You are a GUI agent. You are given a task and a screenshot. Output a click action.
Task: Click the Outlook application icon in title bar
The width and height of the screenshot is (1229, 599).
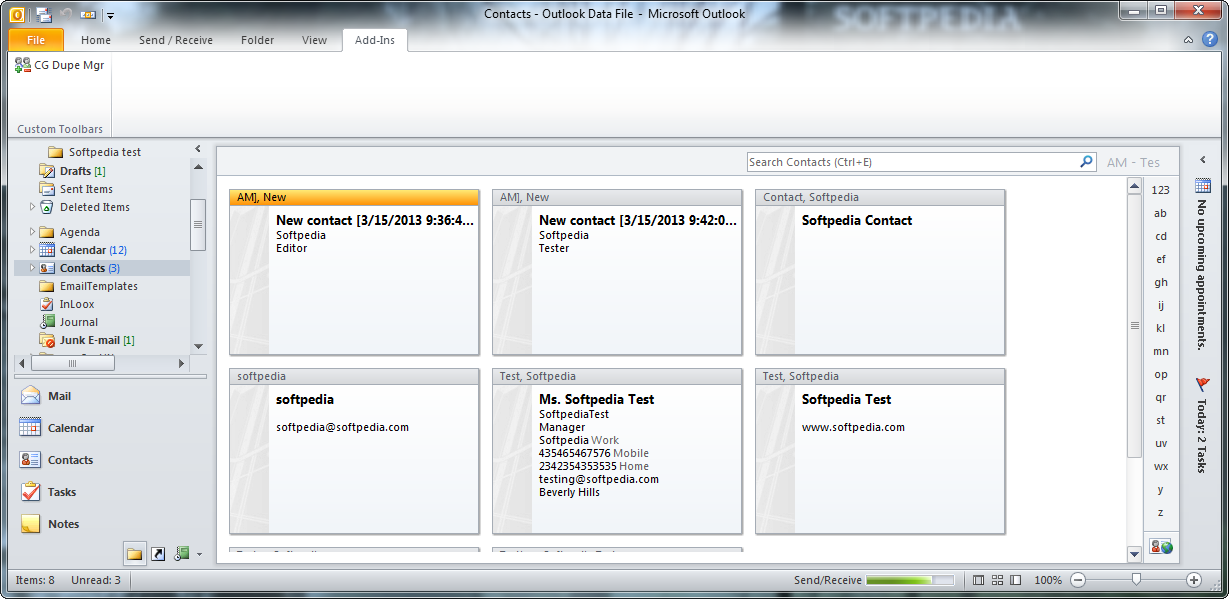pos(16,14)
